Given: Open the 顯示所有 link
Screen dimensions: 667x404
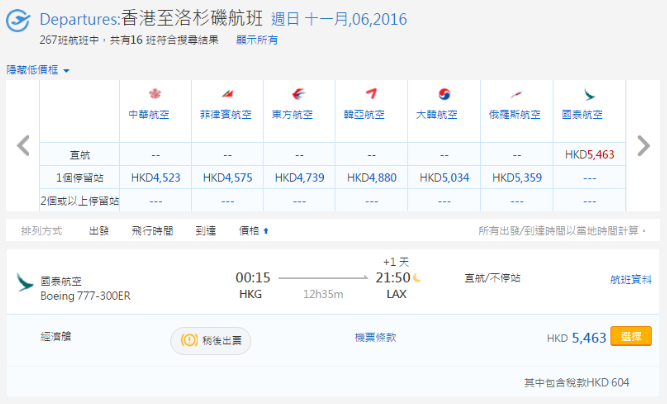Looking at the screenshot, I should click(257, 40).
